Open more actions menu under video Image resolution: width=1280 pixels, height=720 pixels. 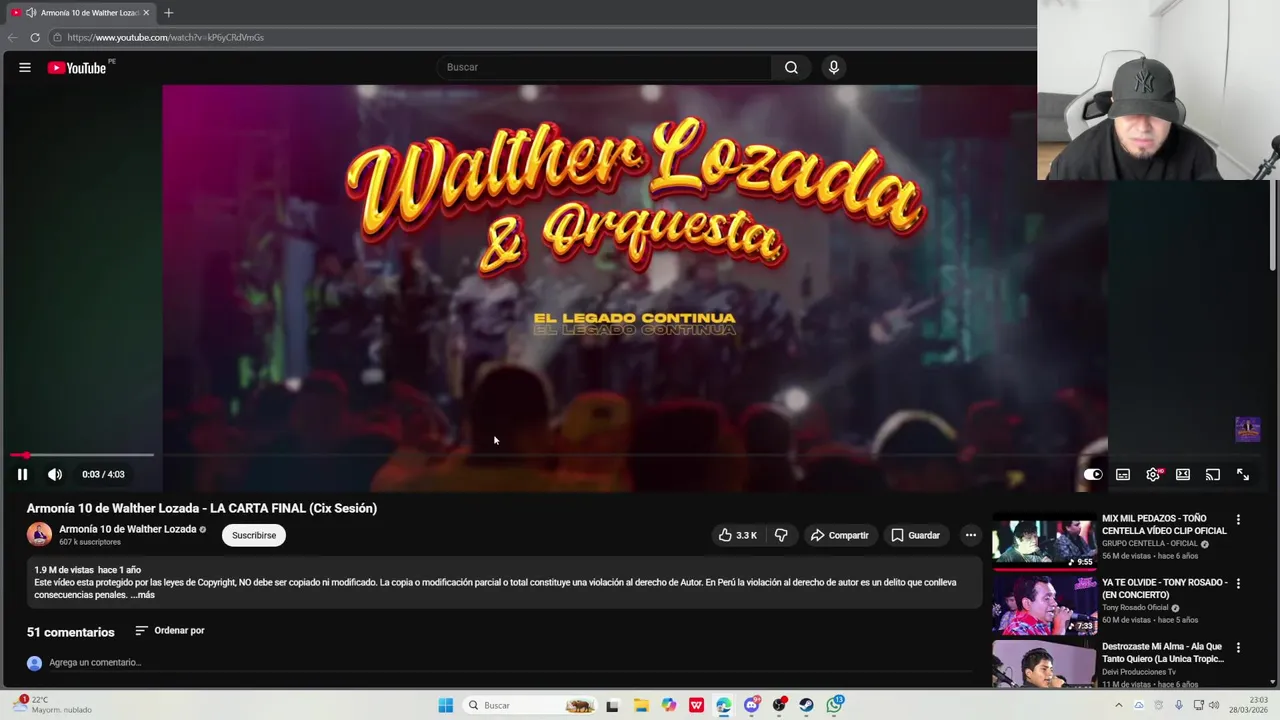(970, 535)
